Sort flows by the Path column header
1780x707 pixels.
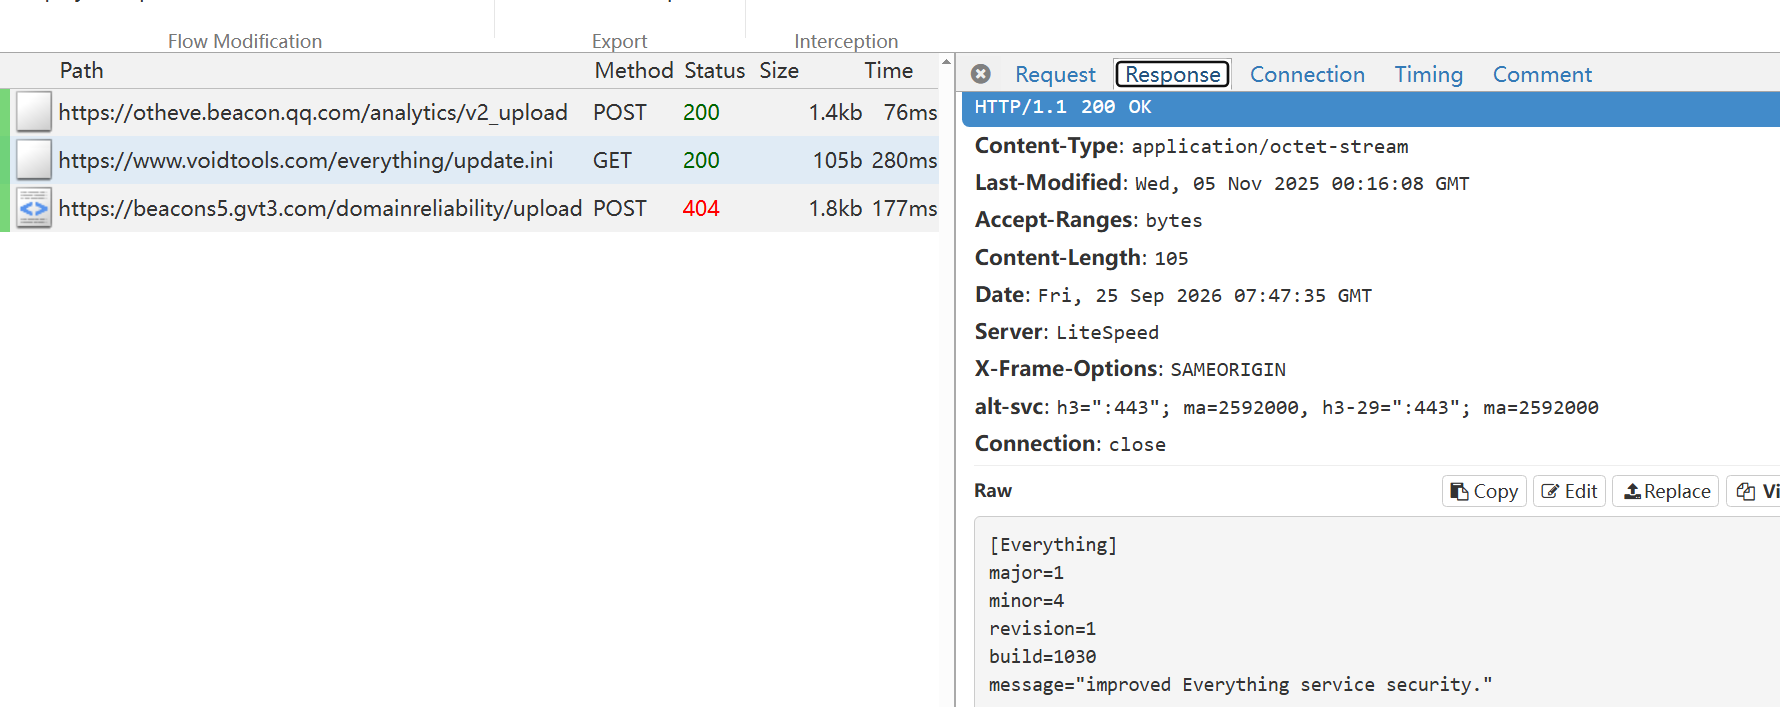tap(81, 70)
